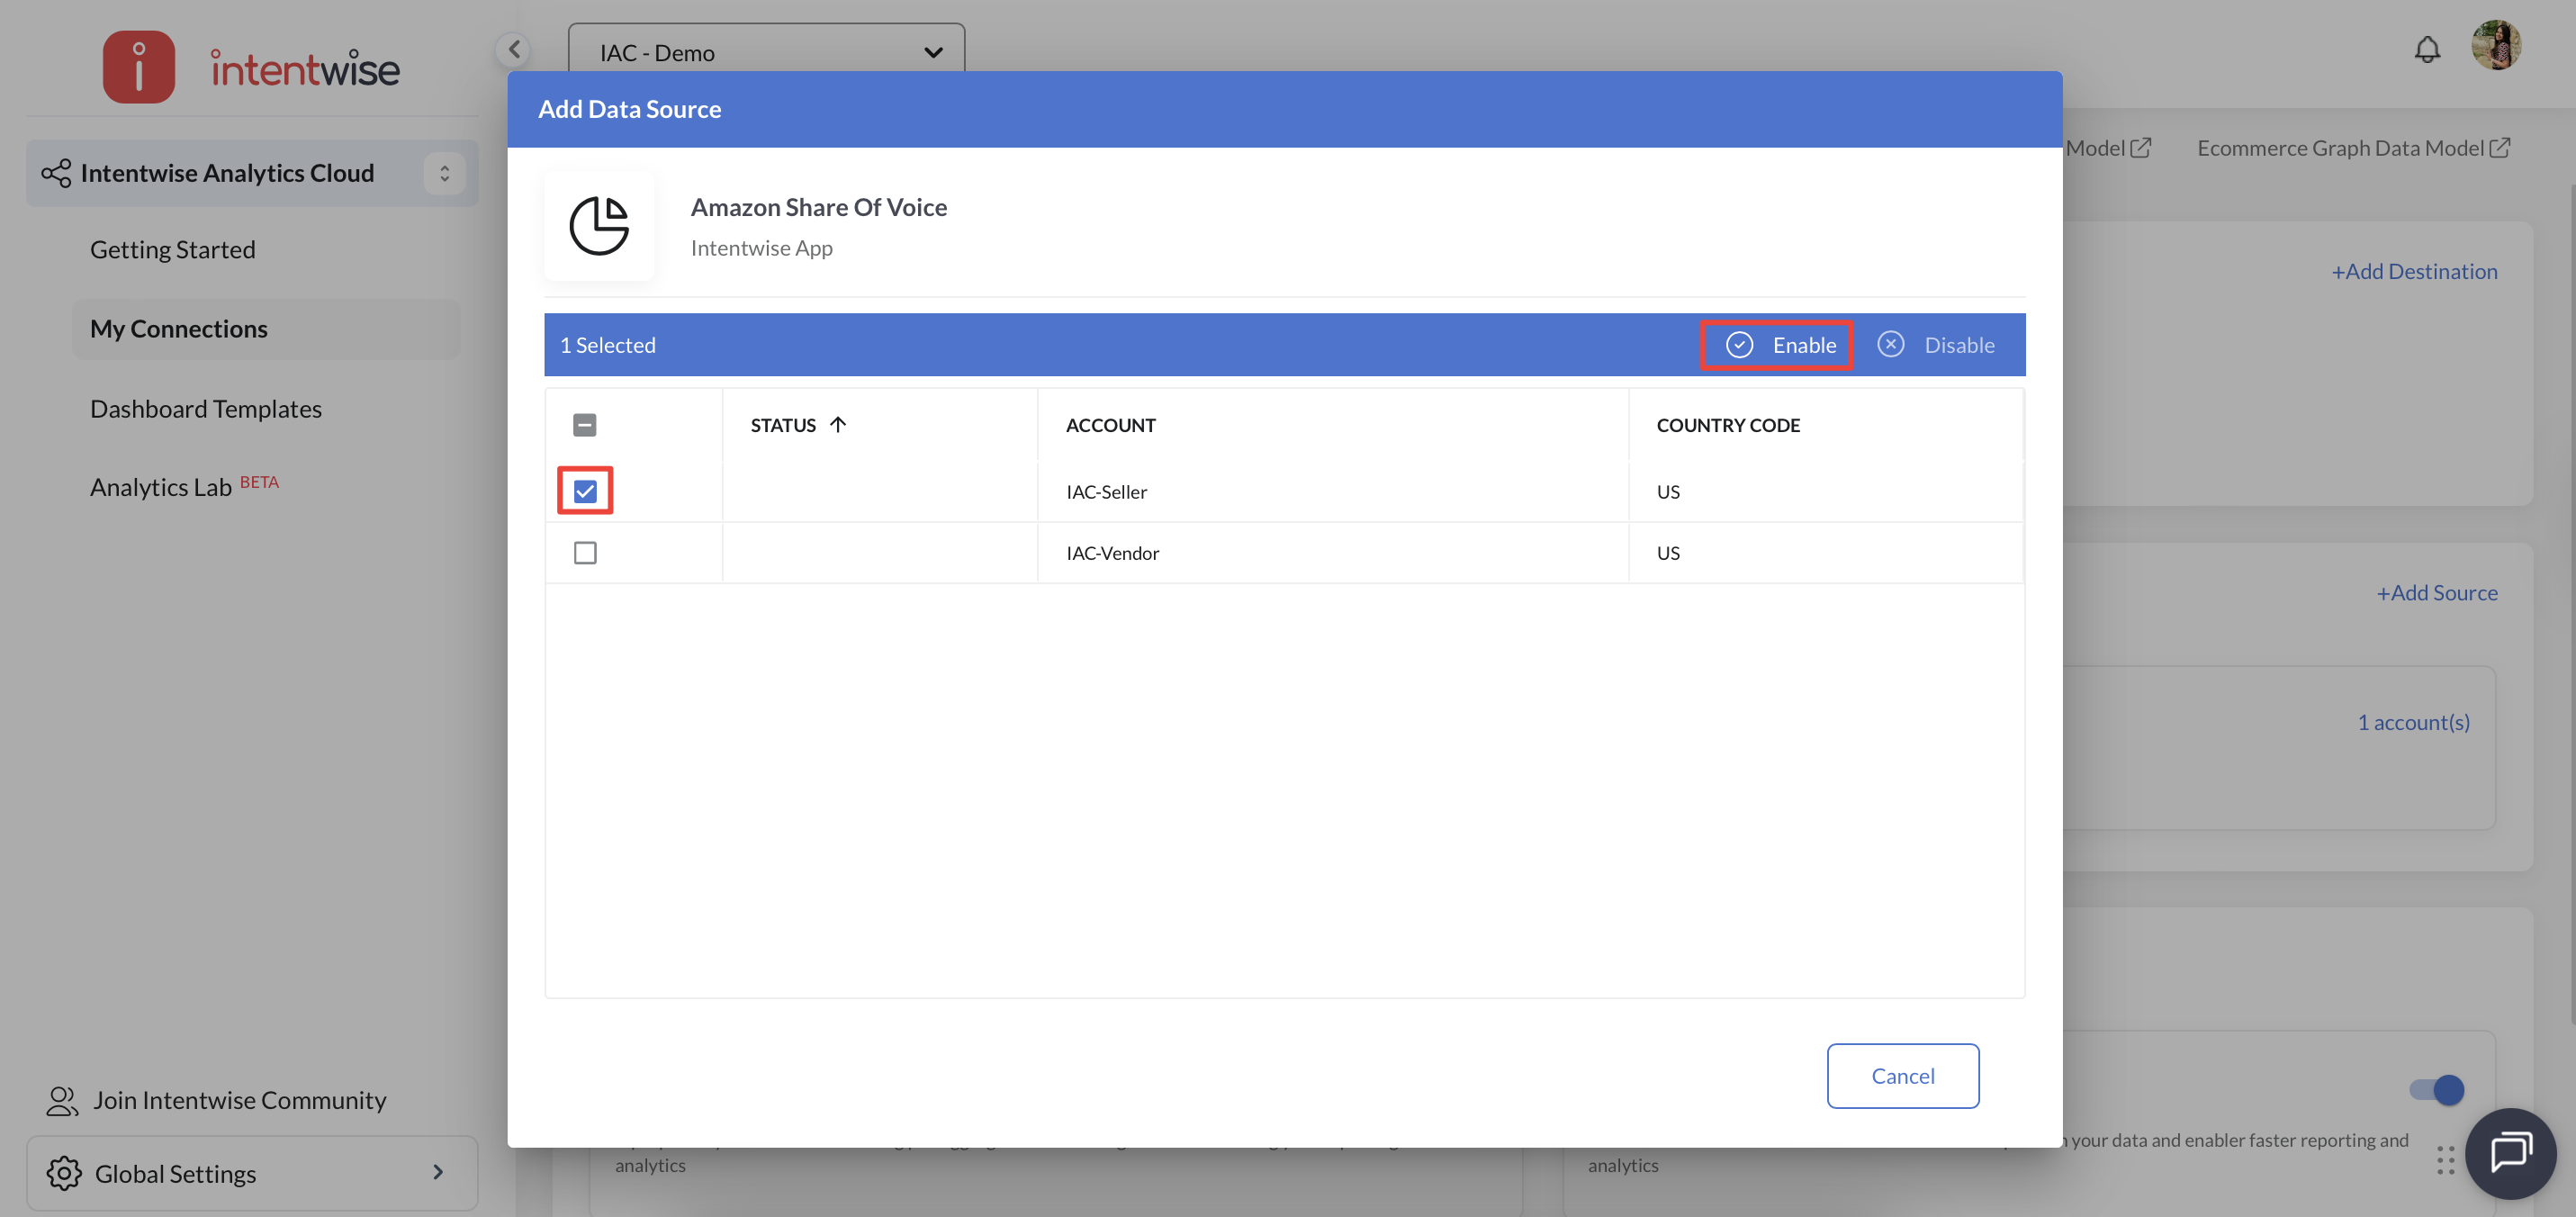Open the IAC - Demo account dropdown
The image size is (2576, 1217).
point(766,52)
